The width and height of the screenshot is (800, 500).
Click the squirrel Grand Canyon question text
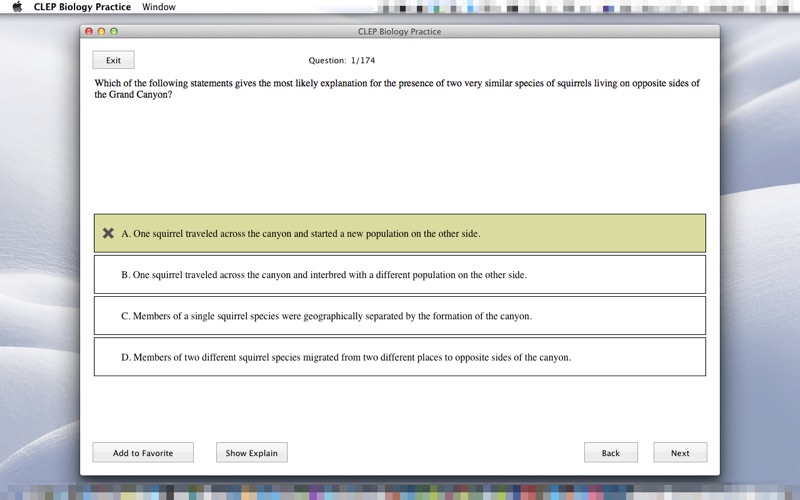[397, 89]
